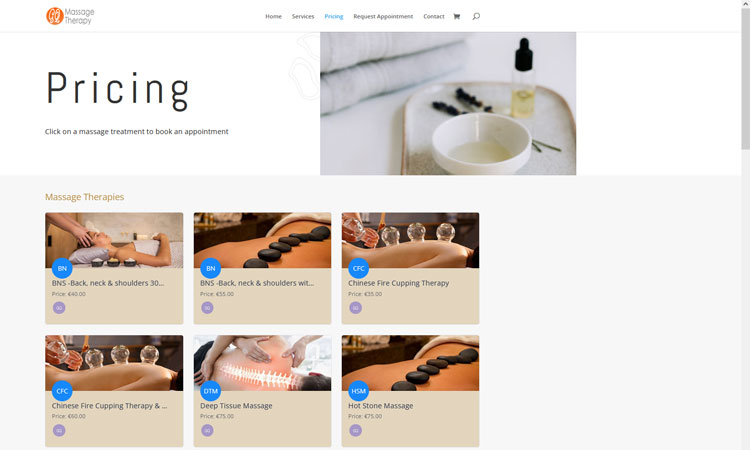Click the purple icon under the Hot Stone Massage price
This screenshot has height=450, width=750.
click(x=355, y=430)
